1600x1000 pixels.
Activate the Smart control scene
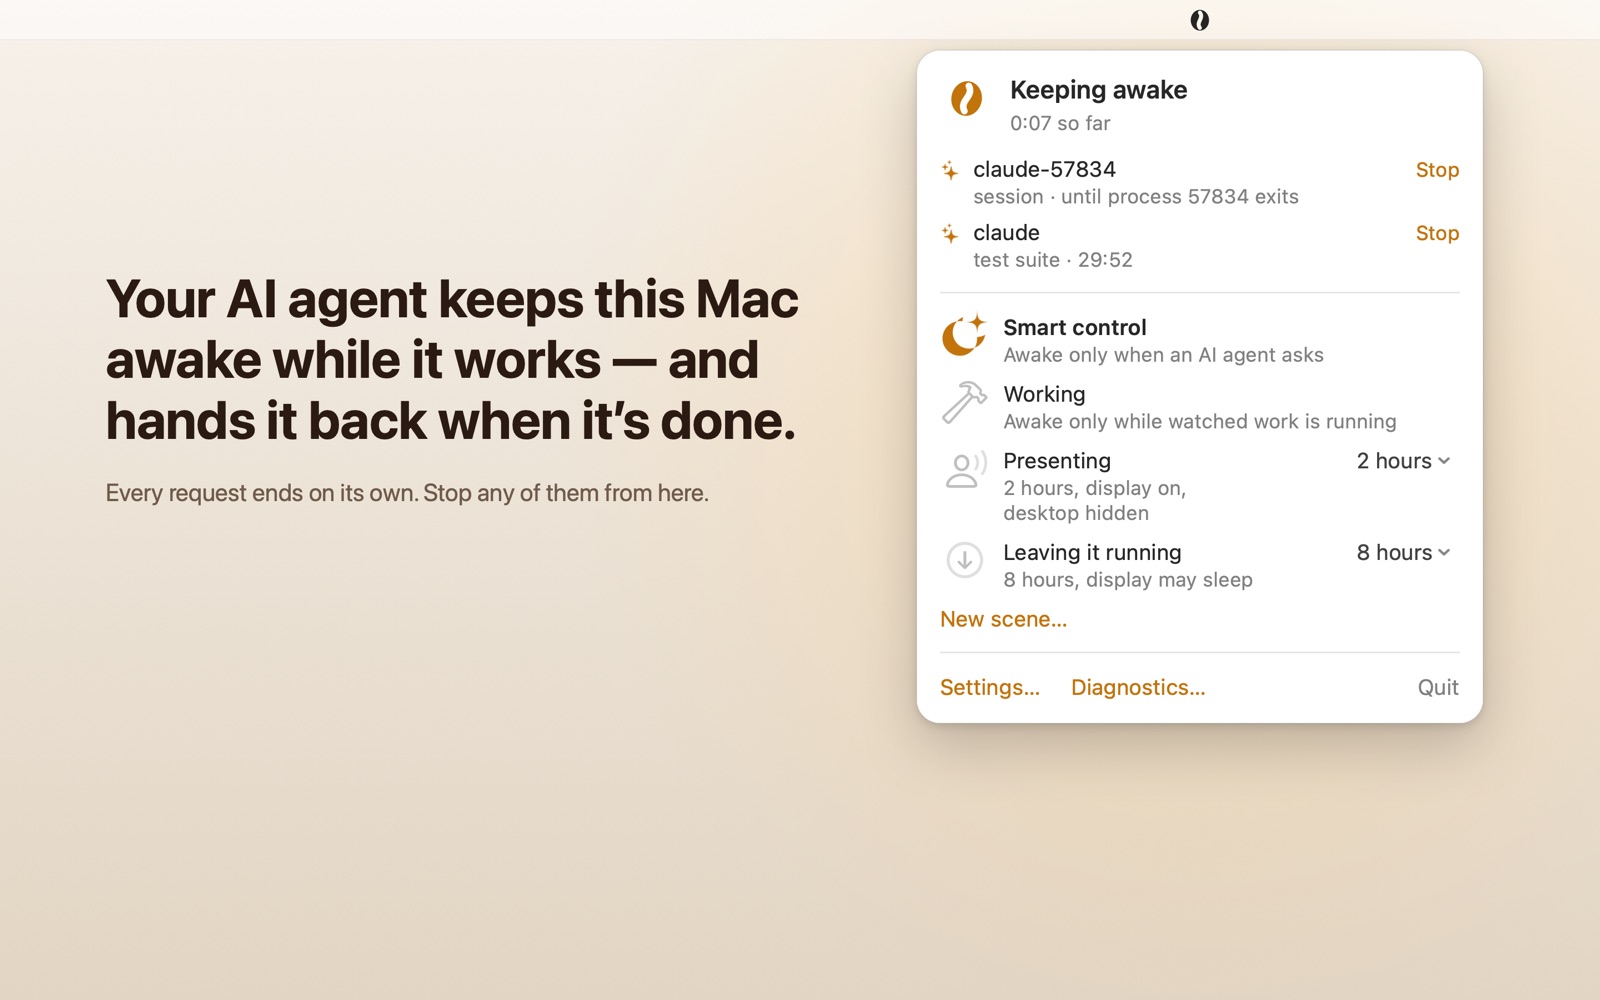[x=1199, y=340]
